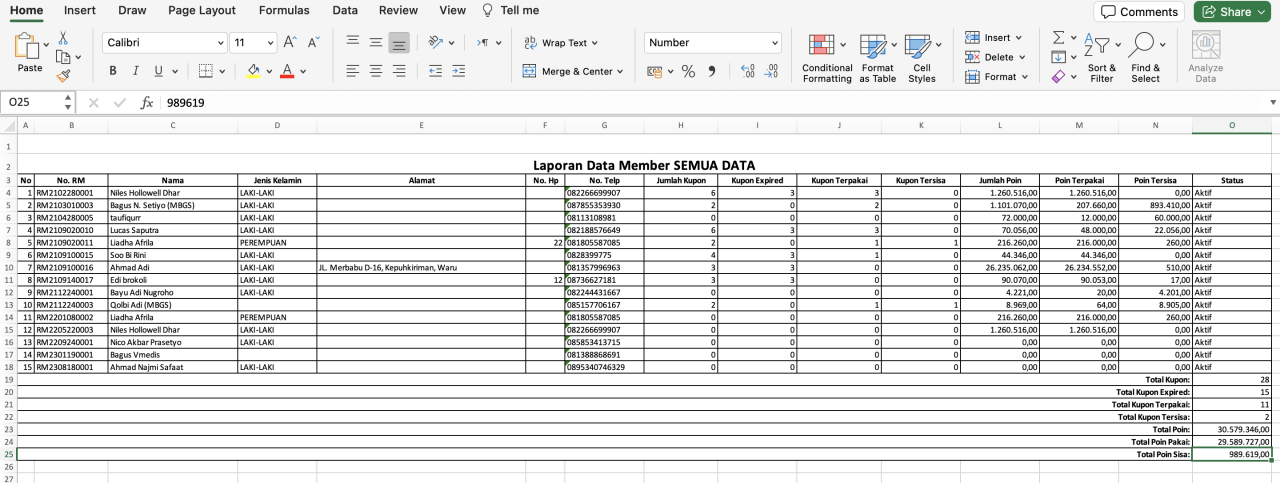Align text to top
The height and width of the screenshot is (483, 1280).
click(352, 42)
